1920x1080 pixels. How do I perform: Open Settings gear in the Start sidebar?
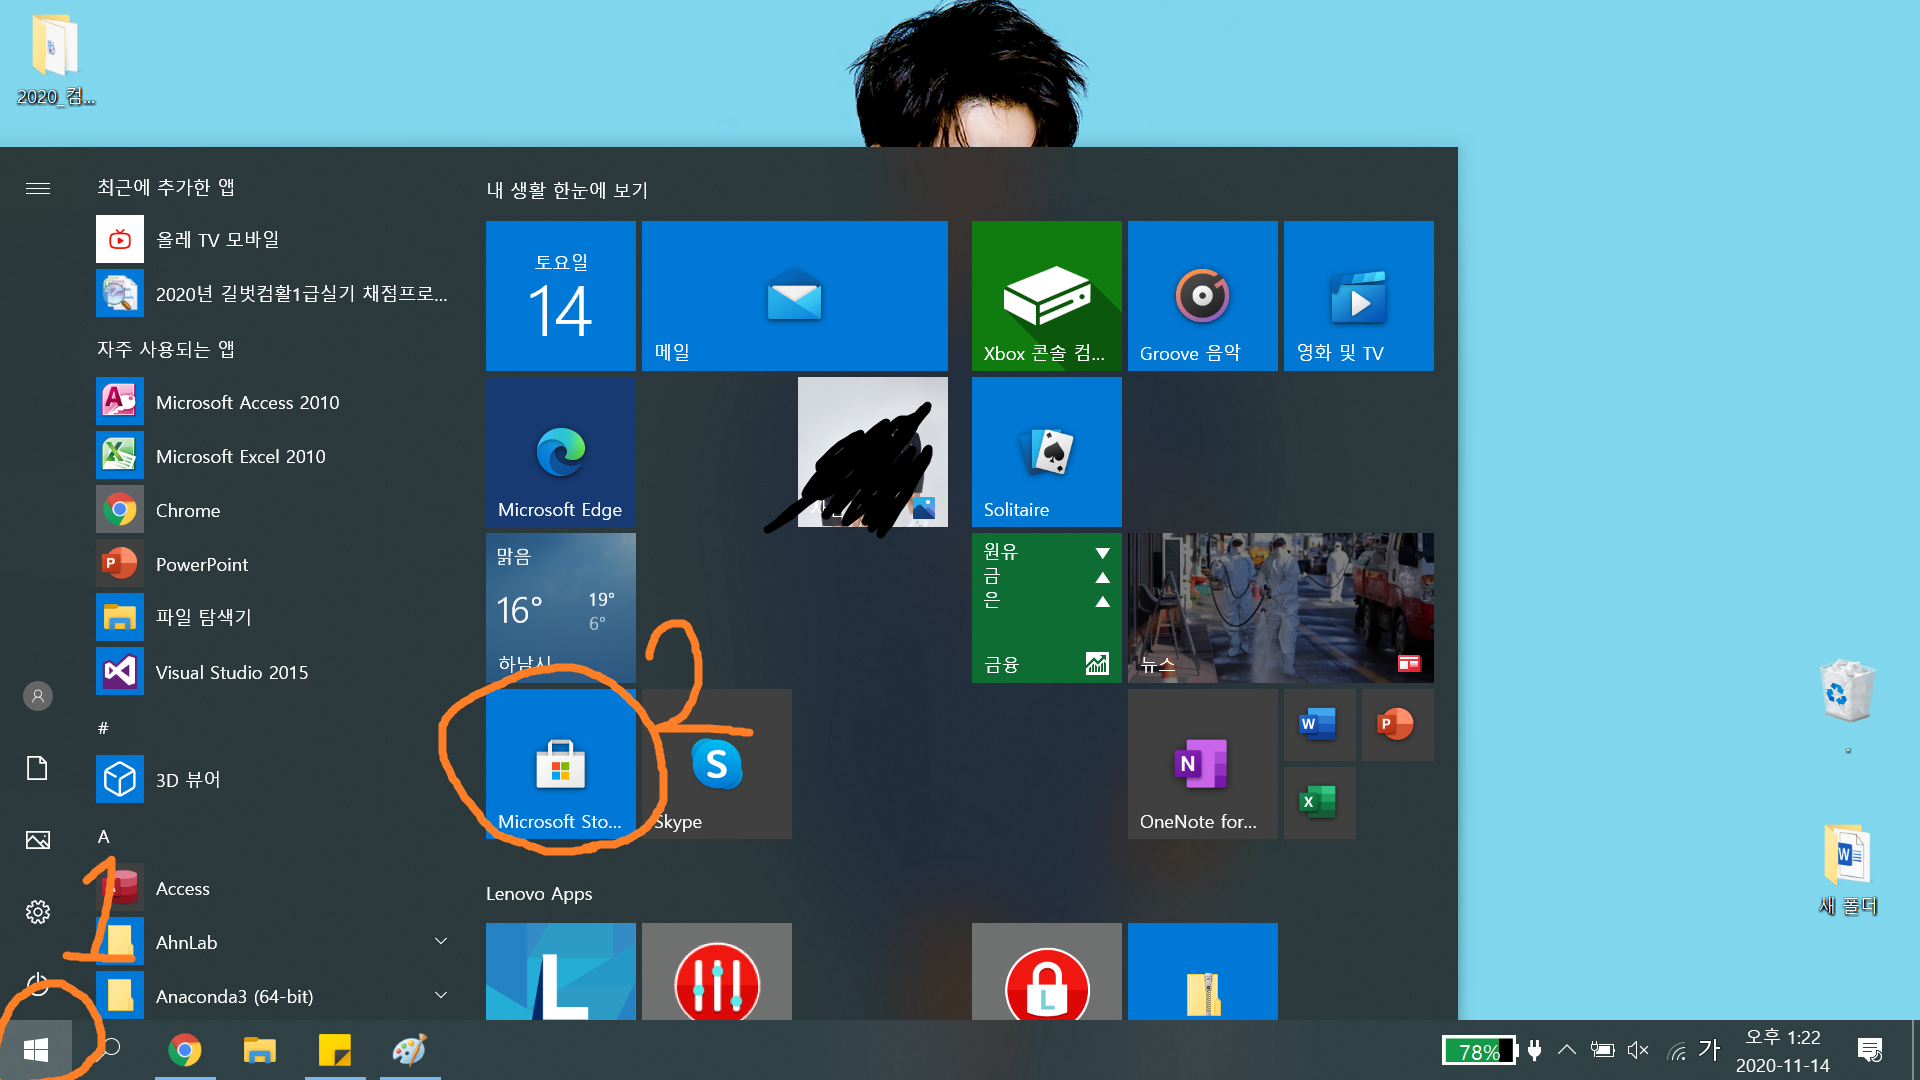[38, 912]
